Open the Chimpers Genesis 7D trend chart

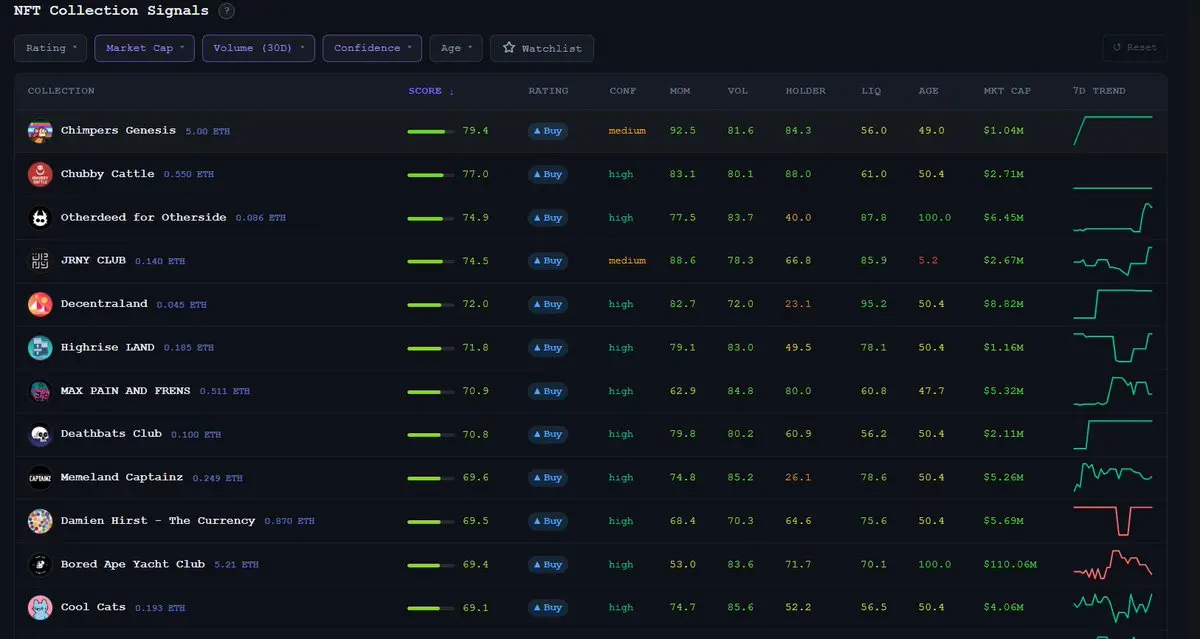pyautogui.click(x=1113, y=131)
